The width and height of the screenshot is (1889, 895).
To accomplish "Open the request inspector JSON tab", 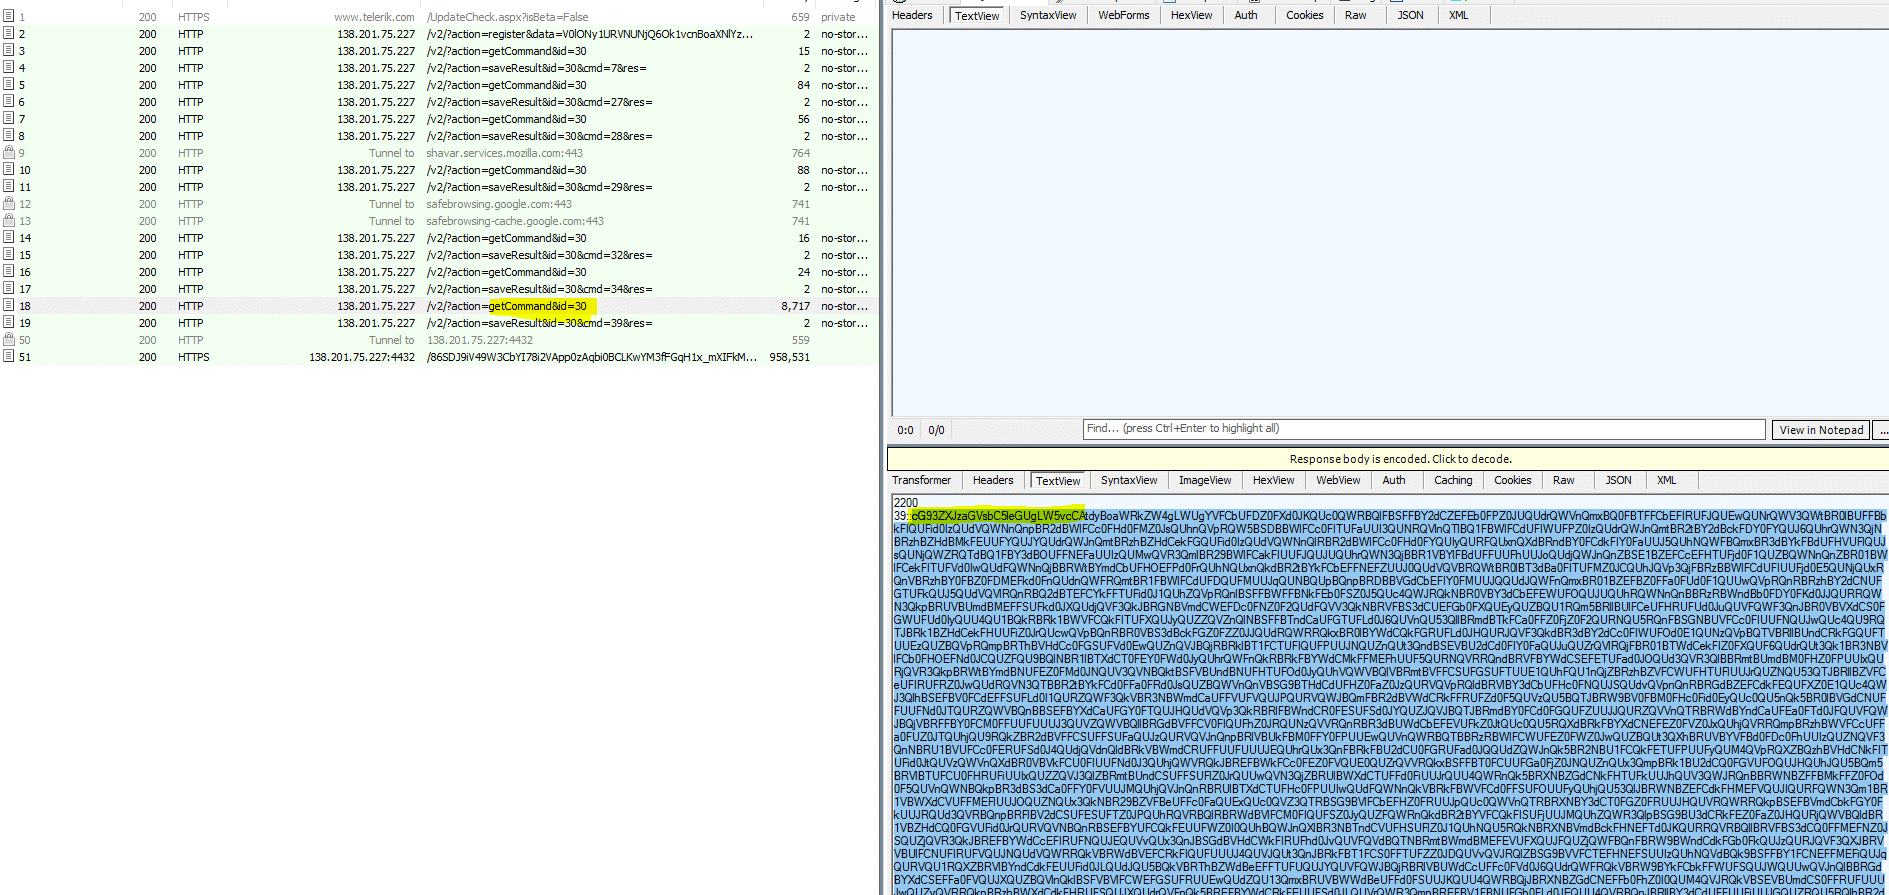I will click(1411, 15).
